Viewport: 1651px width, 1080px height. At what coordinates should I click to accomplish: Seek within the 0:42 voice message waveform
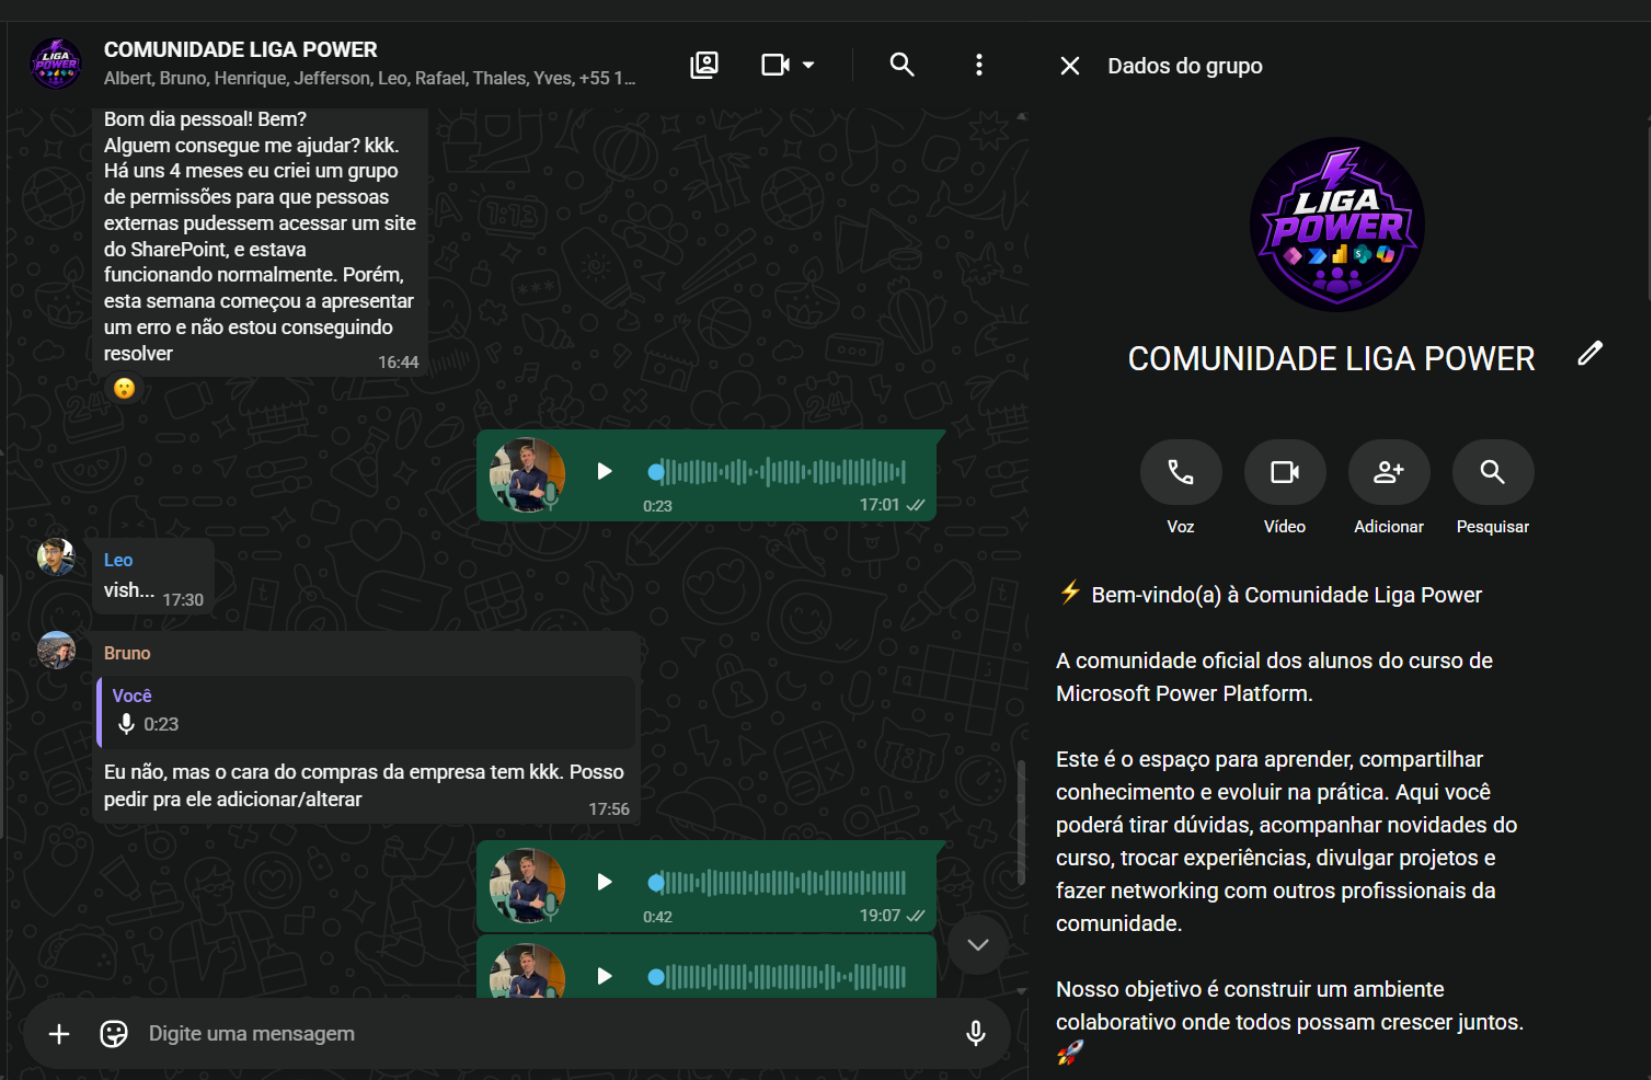pyautogui.click(x=777, y=882)
